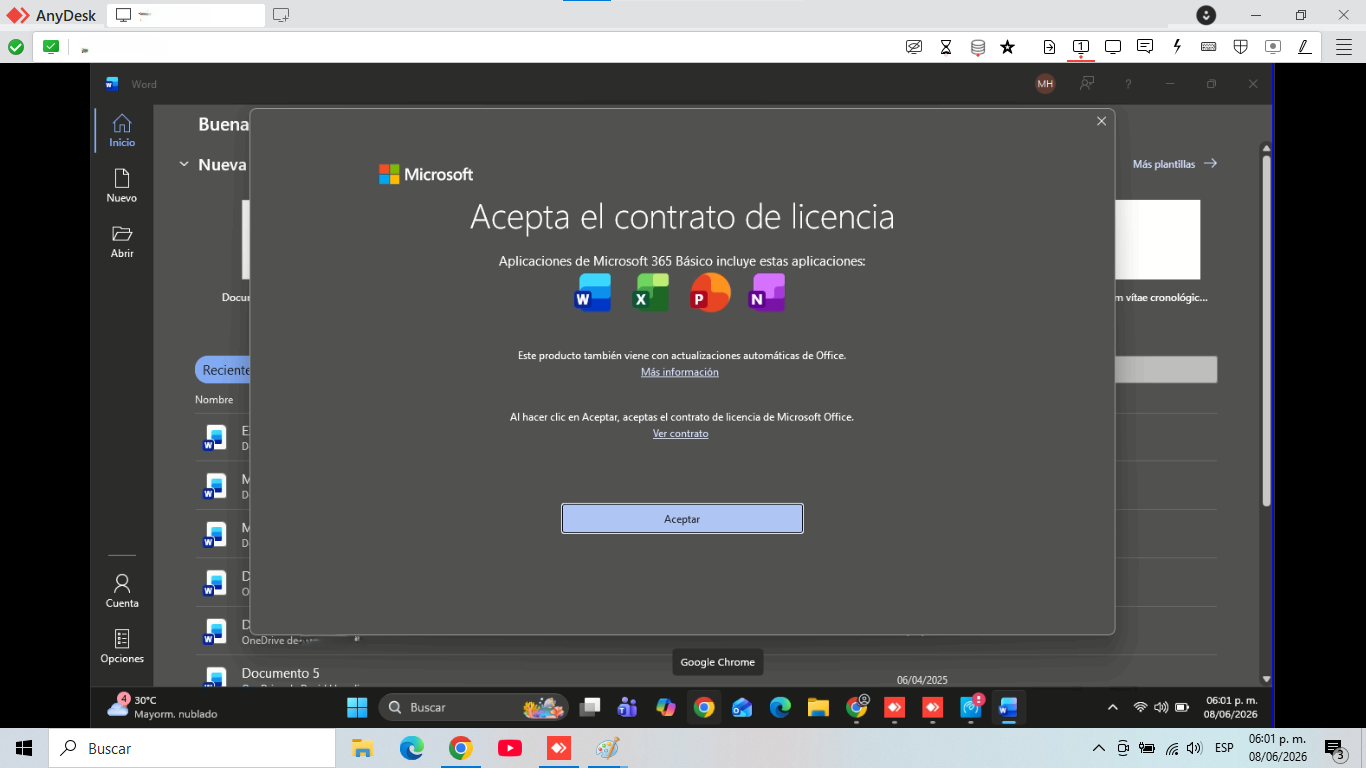Open Opciones in Word sidebar
Screen dimensions: 1366x770
pos(122,646)
